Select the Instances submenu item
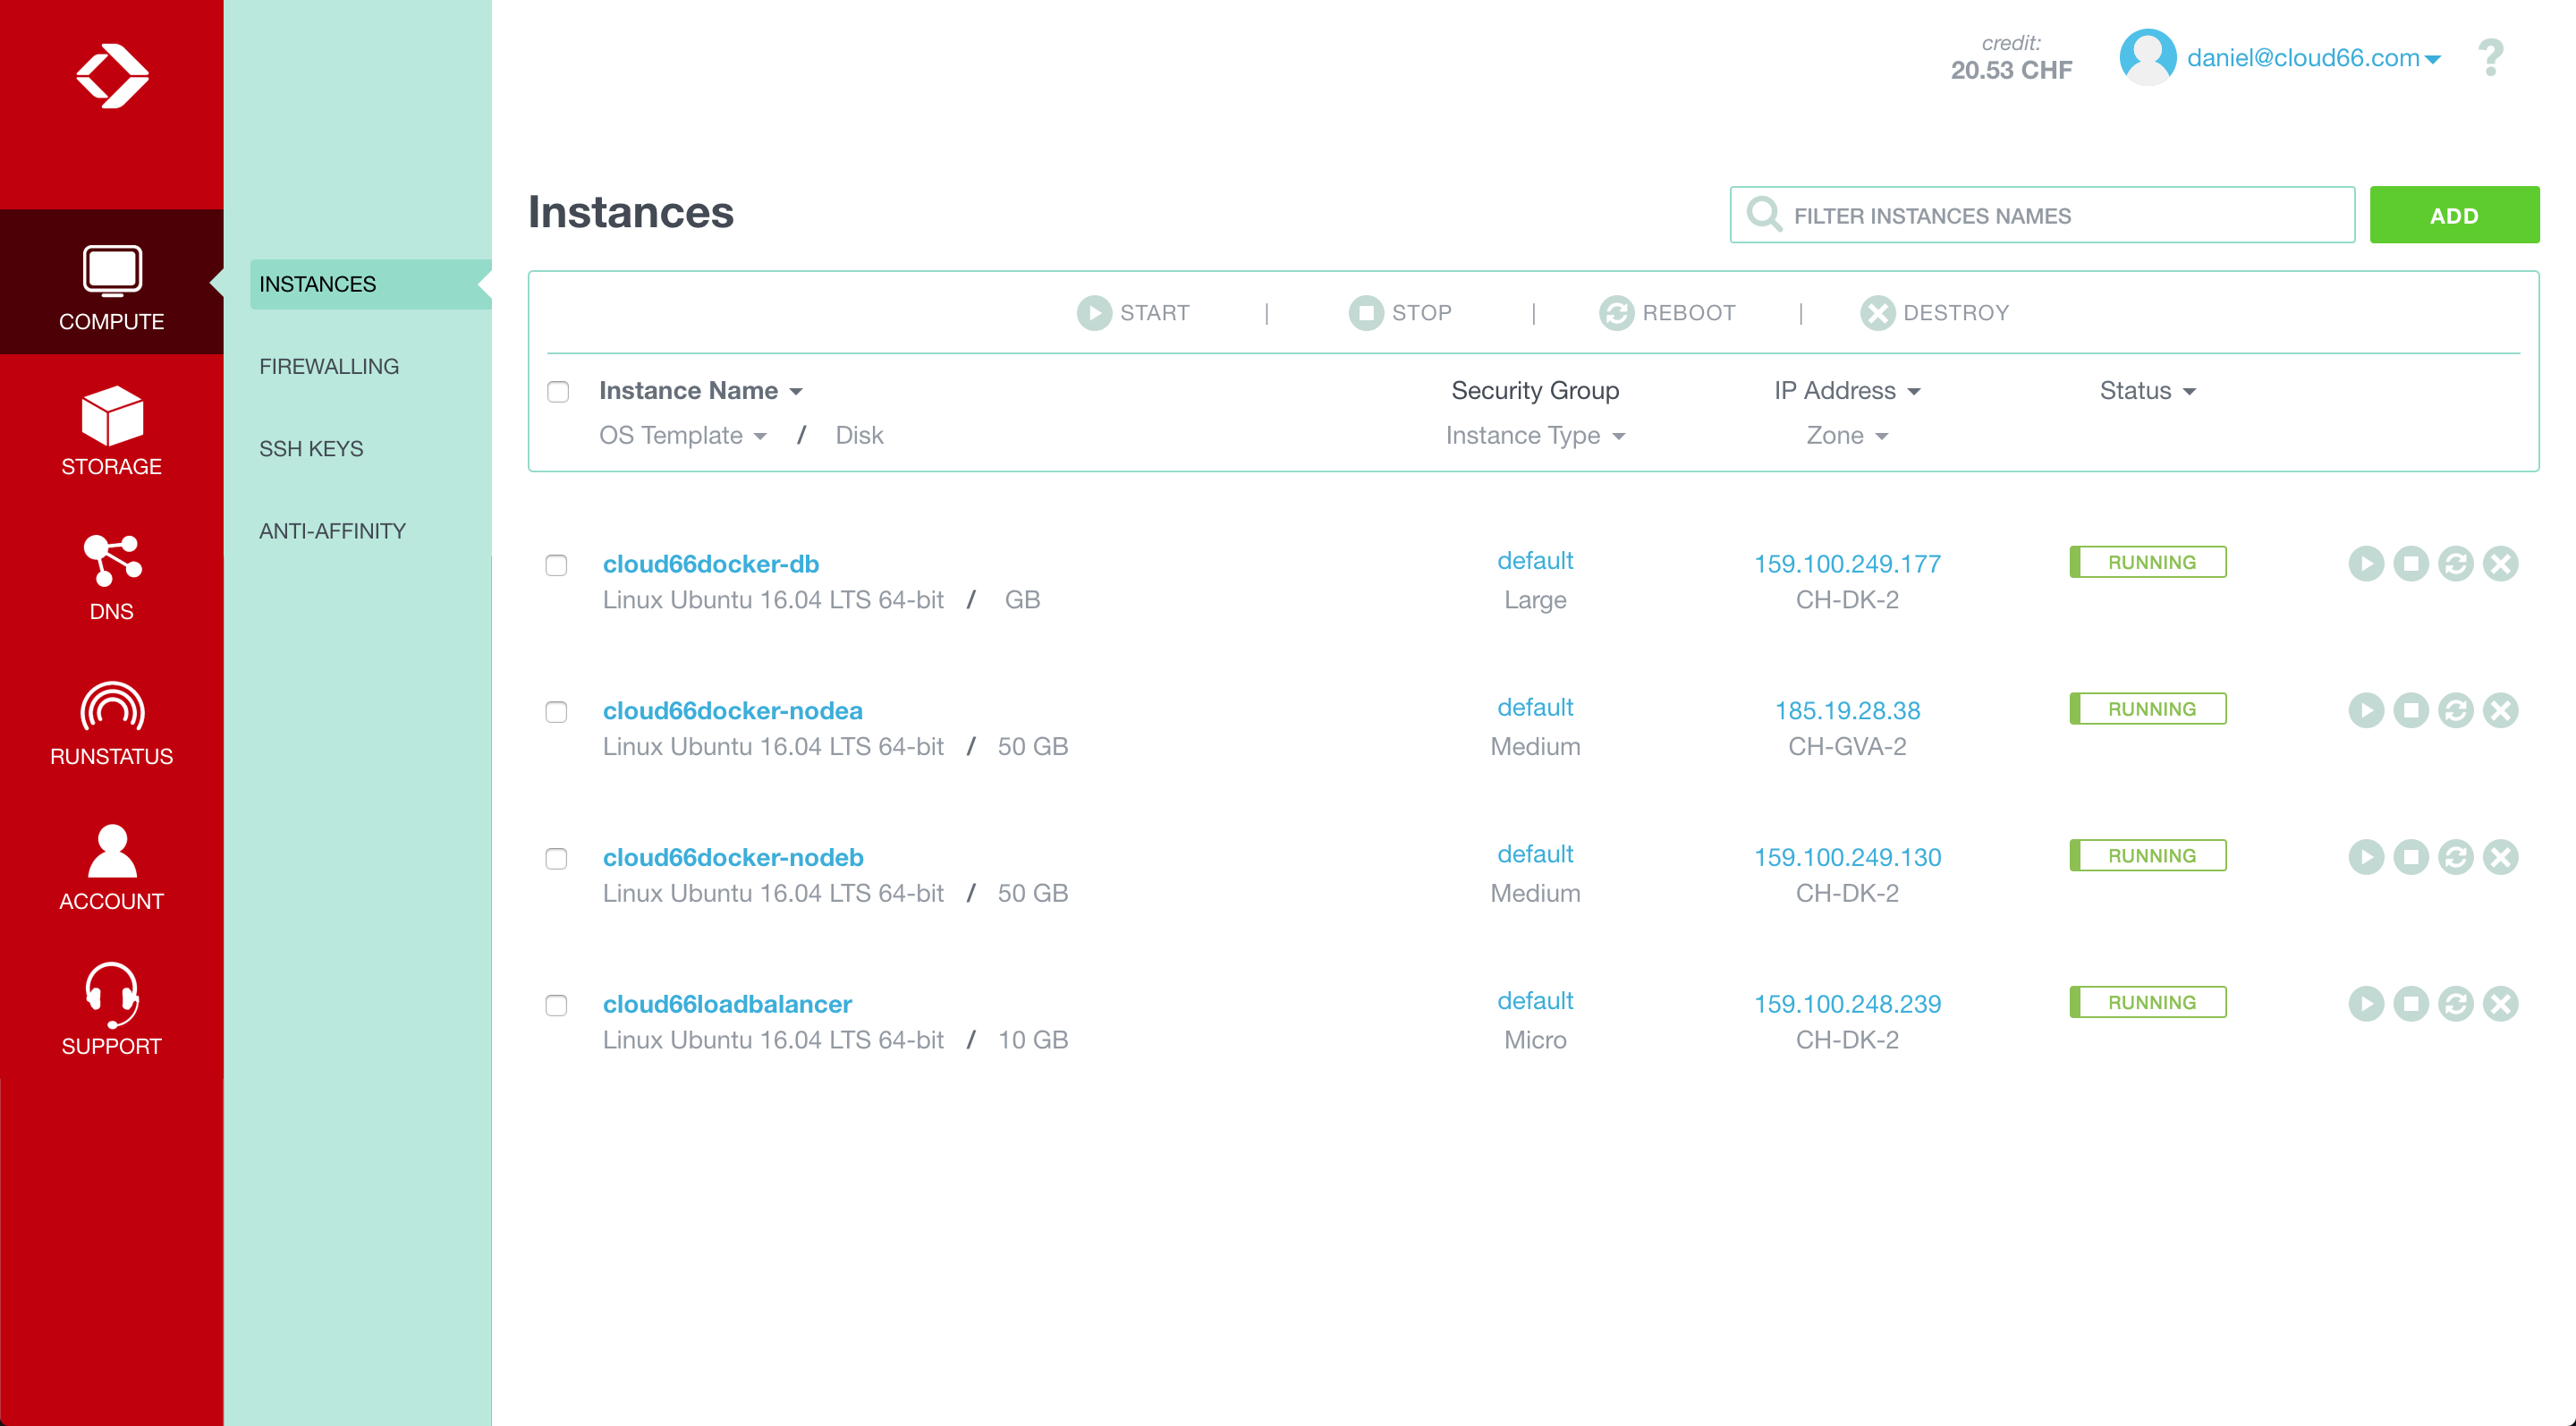 point(370,284)
